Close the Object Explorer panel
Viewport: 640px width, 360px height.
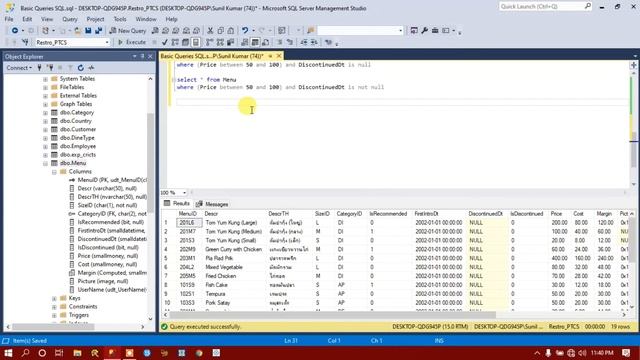click(x=150, y=56)
